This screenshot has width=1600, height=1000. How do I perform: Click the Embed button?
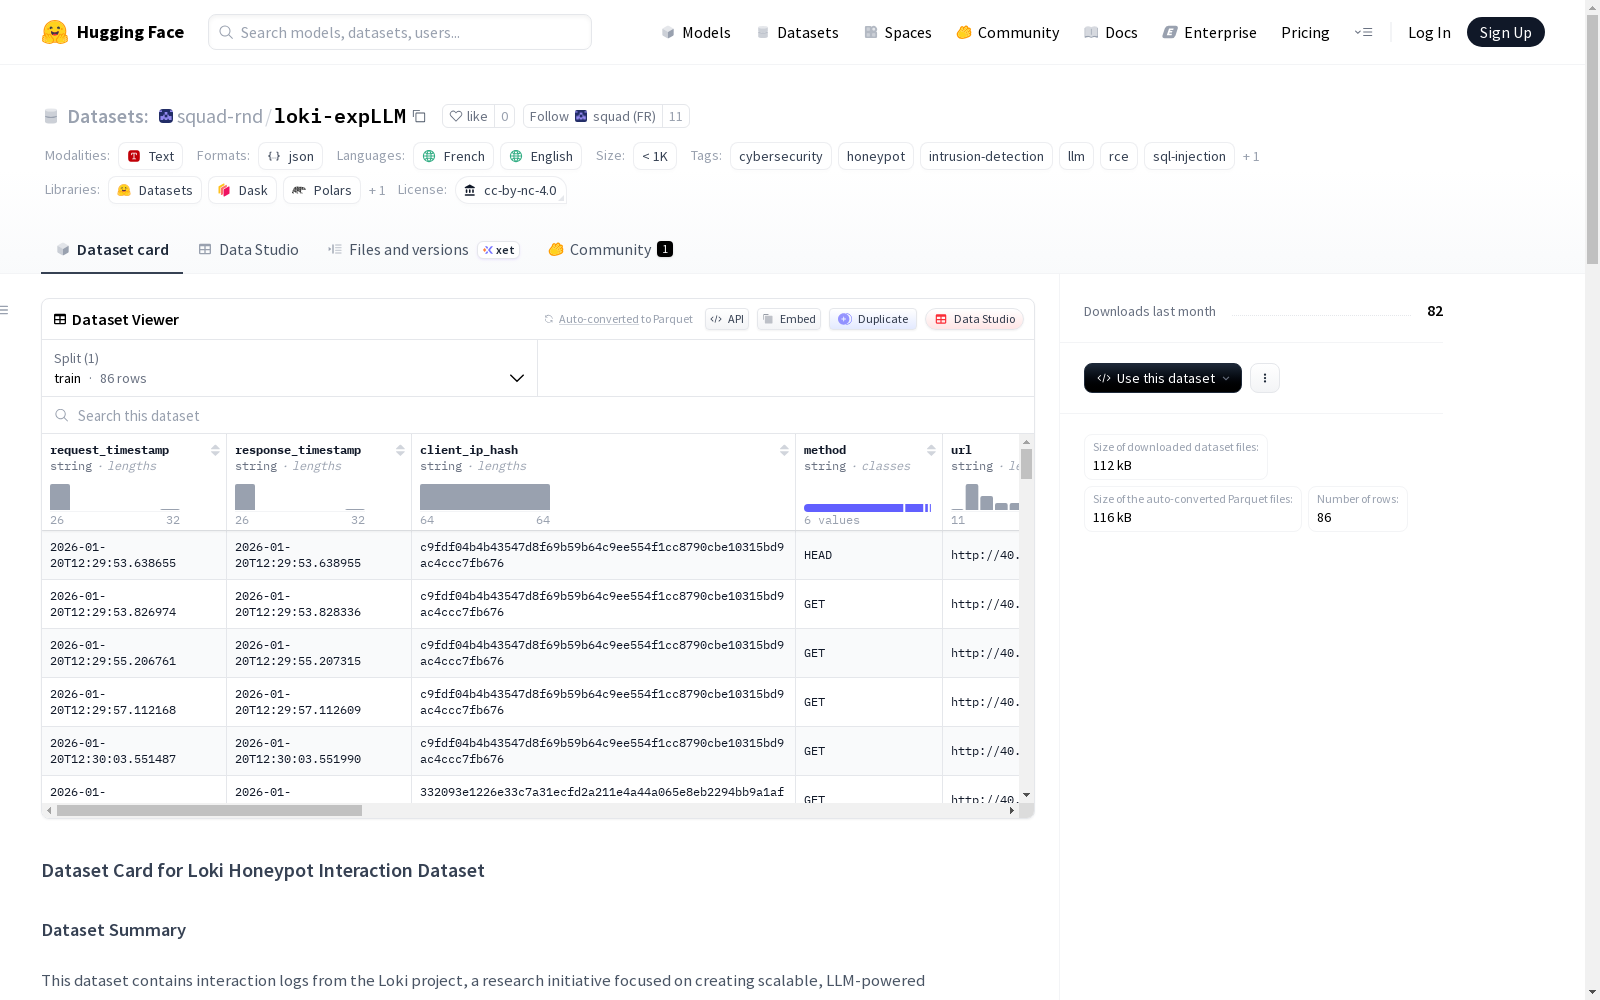[x=789, y=319]
